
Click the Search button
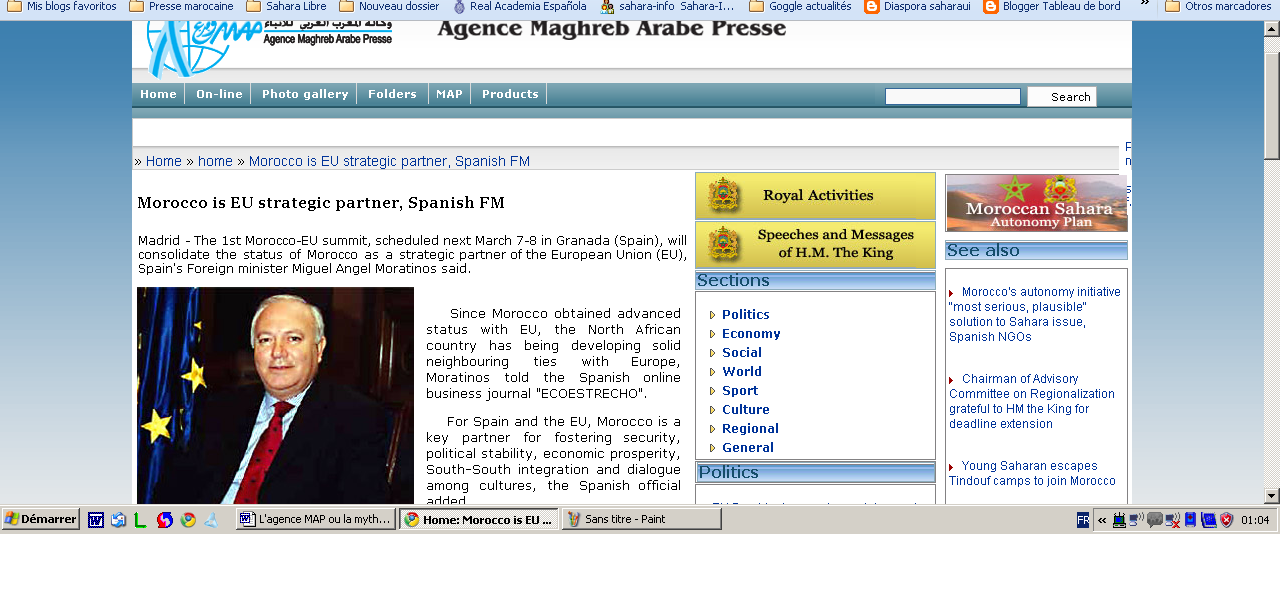[x=1062, y=97]
